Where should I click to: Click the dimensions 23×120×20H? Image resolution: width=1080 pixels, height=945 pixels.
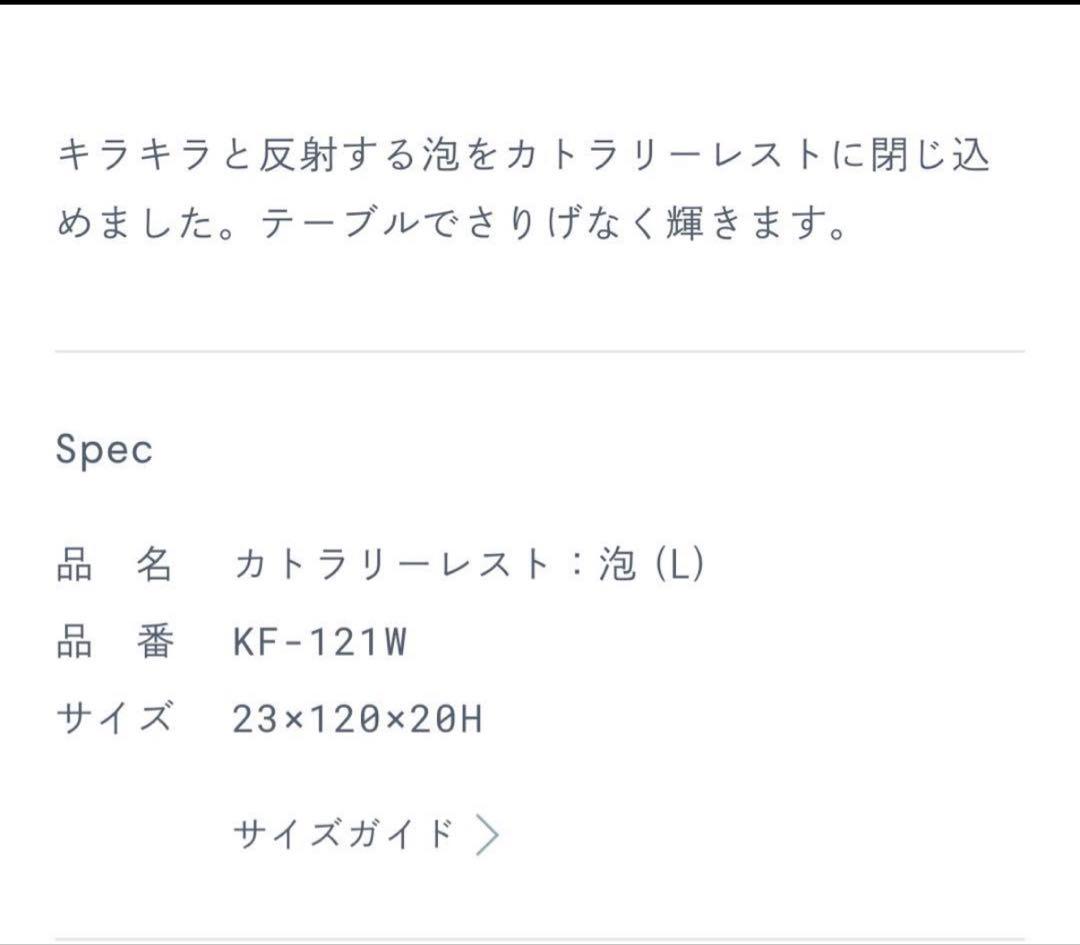point(357,719)
